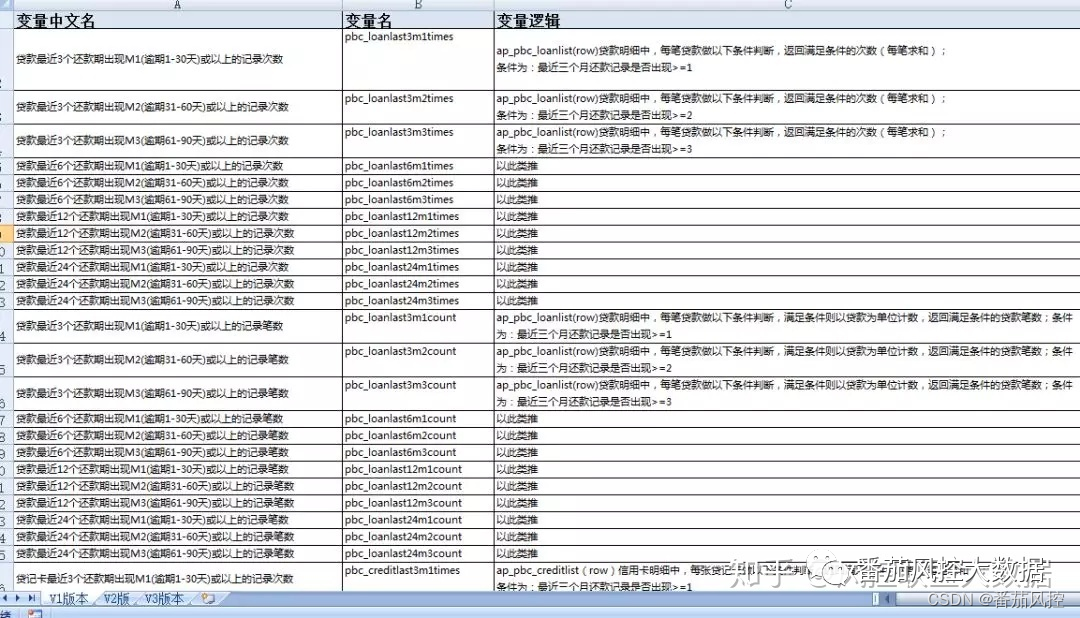The height and width of the screenshot is (618, 1080).
Task: Select logic cell for pbc_loanlast3m1count
Action: (787, 326)
